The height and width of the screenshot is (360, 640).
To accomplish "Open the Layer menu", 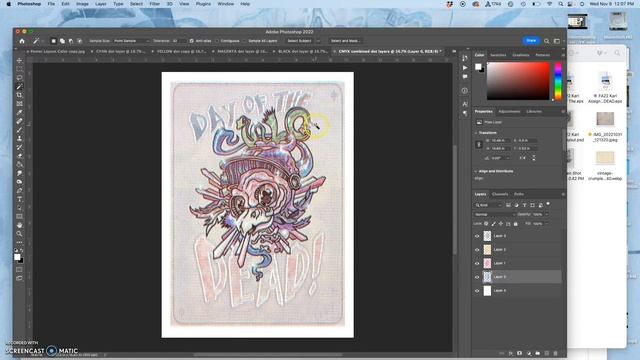I will click(100, 4).
